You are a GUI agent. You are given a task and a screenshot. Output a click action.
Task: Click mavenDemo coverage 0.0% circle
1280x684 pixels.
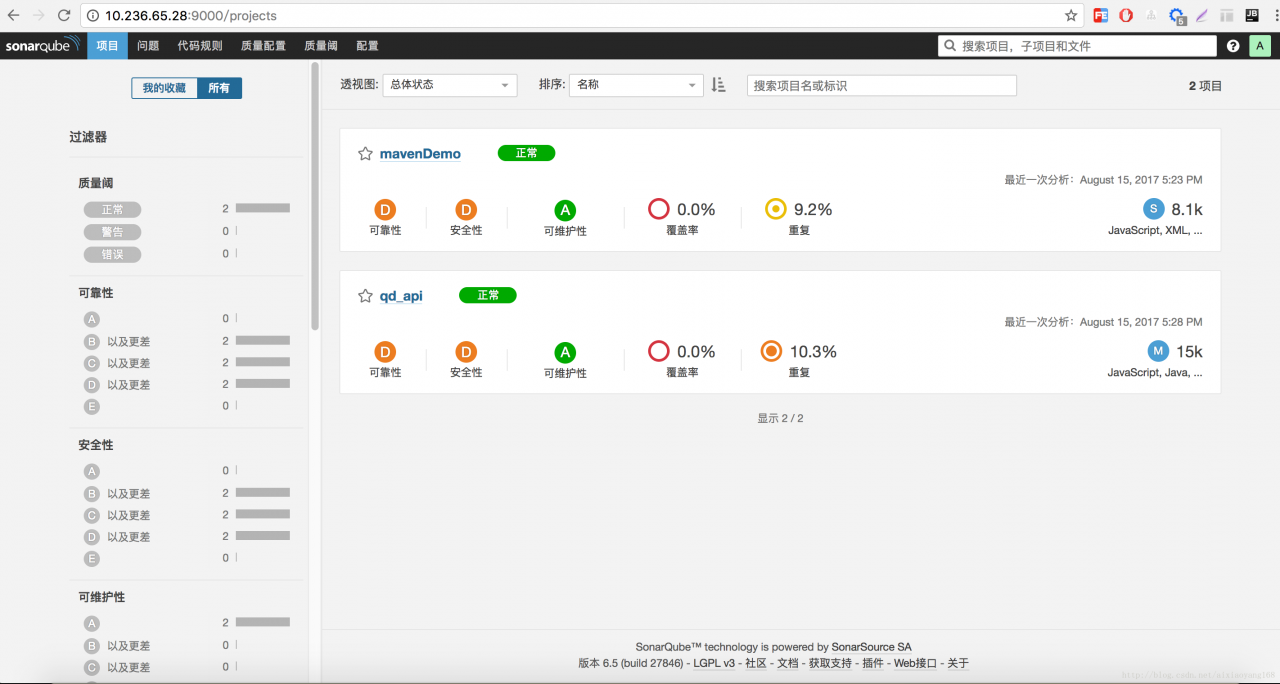[x=658, y=210]
